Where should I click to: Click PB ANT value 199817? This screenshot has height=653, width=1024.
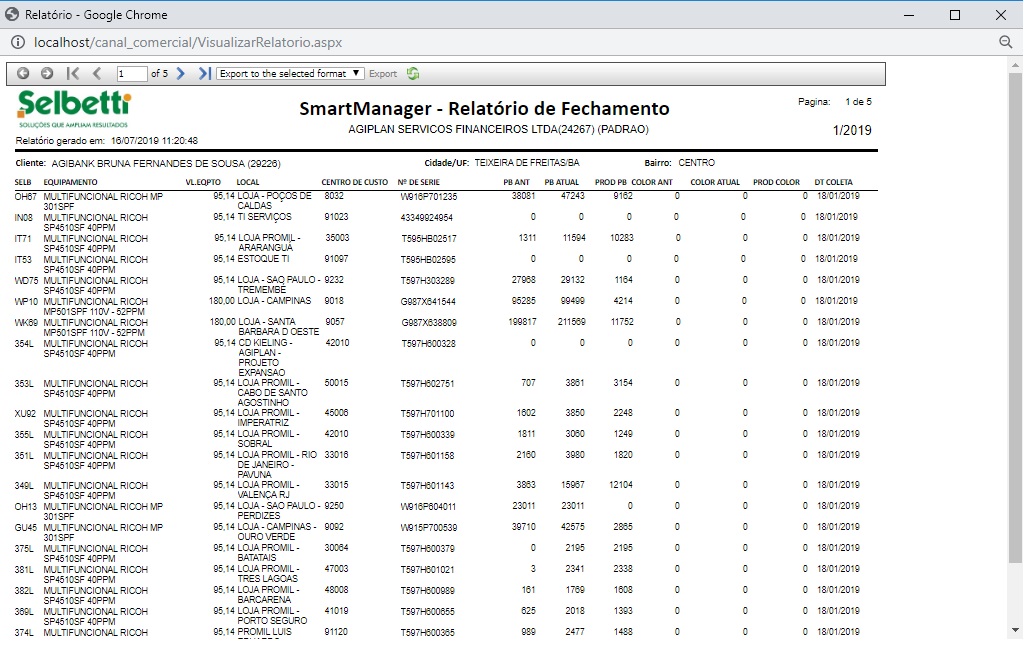522,321
